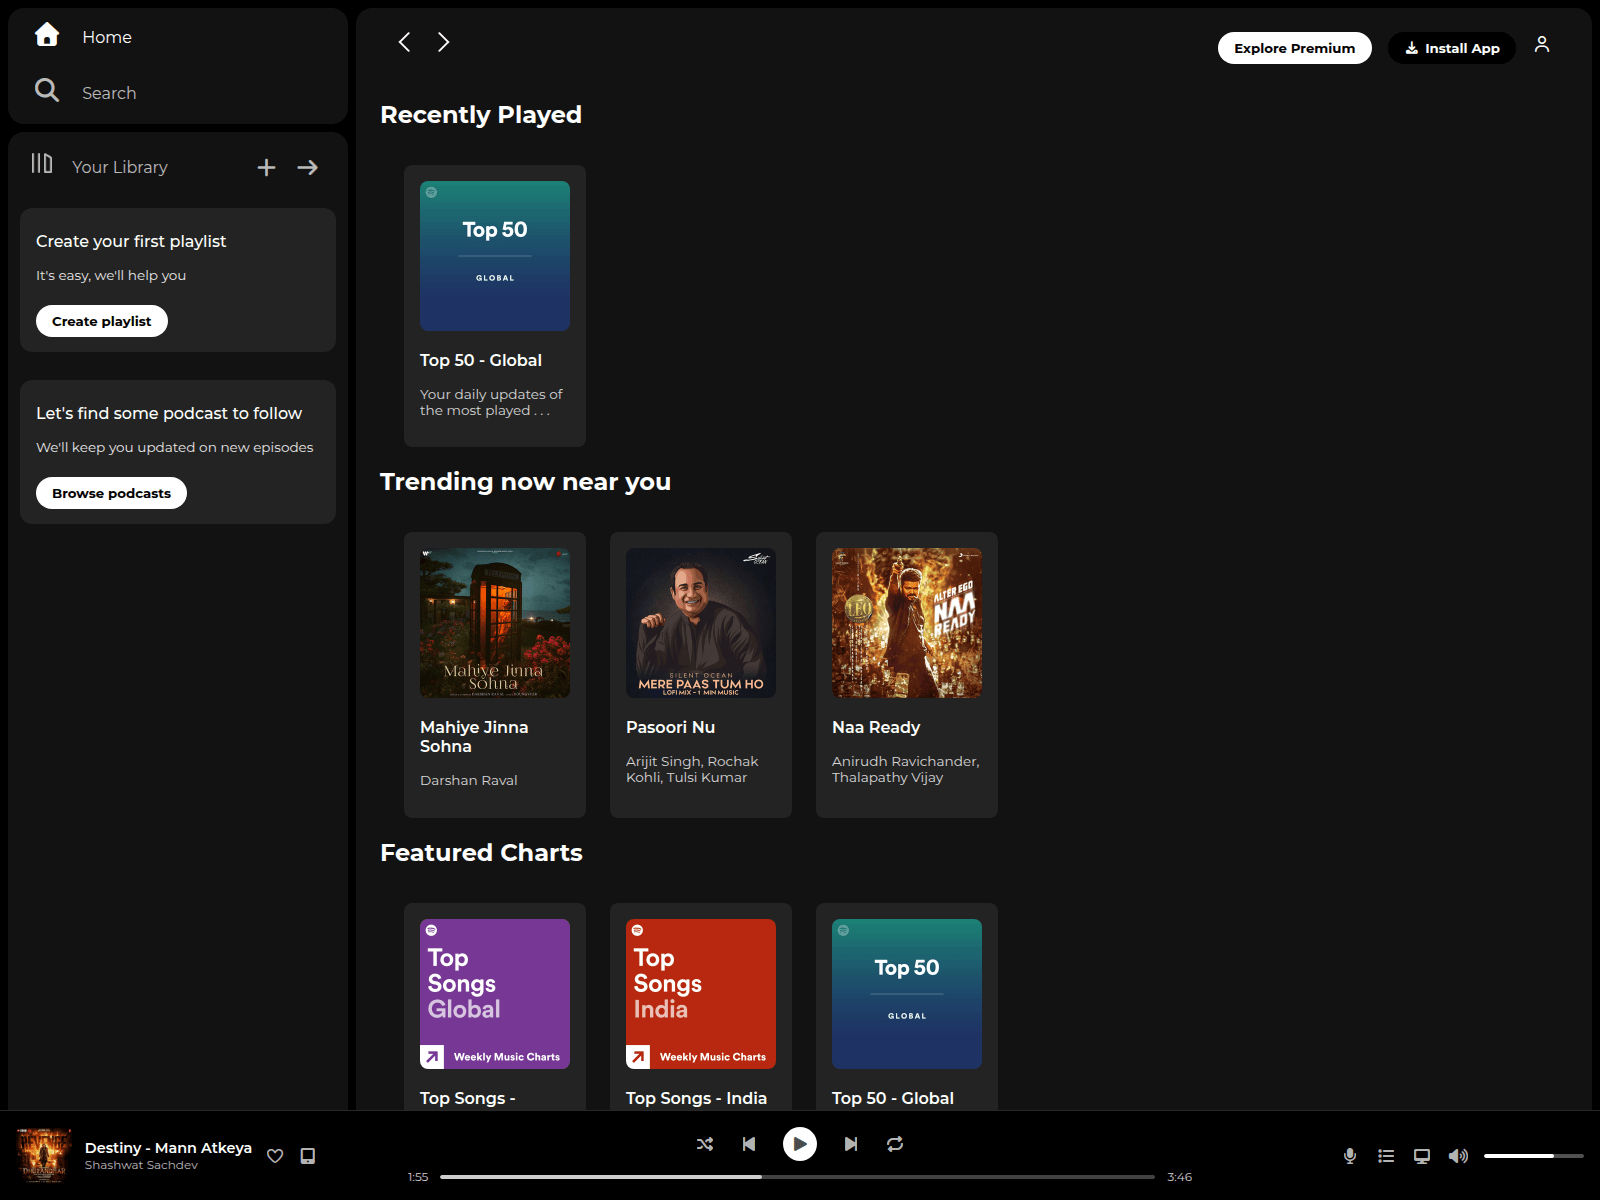Viewport: 1600px width, 1200px height.
Task: Click the Featured Charts heading
Action: 481,853
